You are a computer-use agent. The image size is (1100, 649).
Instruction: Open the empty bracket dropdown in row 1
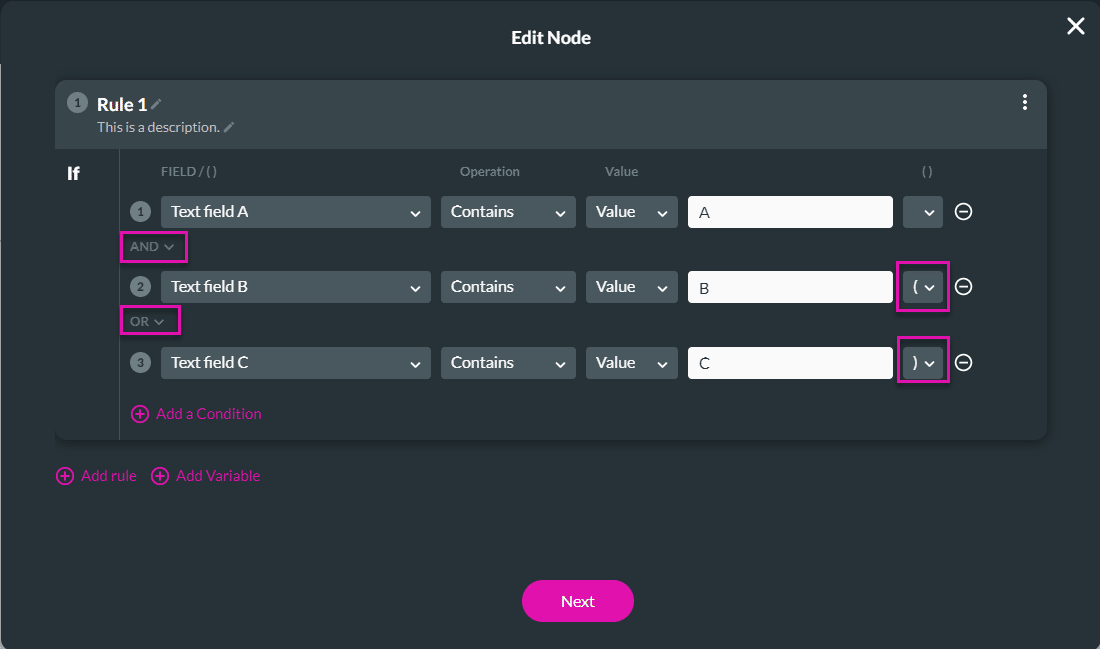(923, 212)
